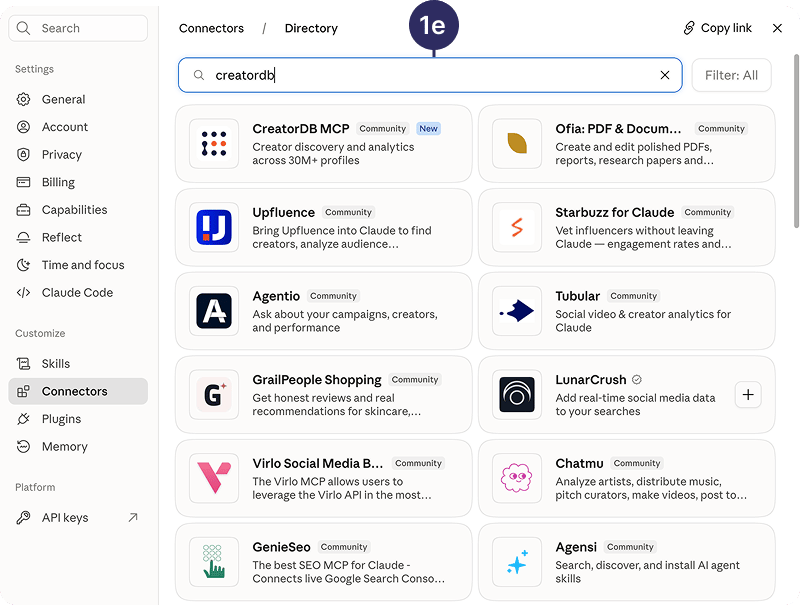This screenshot has height=605, width=800.
Task: Click the Tubular arrow logo icon
Action: click(517, 311)
